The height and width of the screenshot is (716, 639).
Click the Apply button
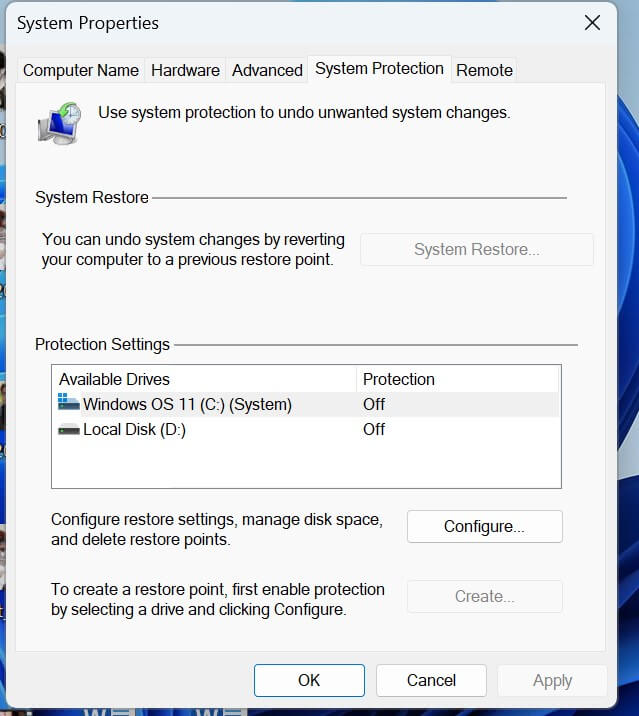(x=552, y=680)
